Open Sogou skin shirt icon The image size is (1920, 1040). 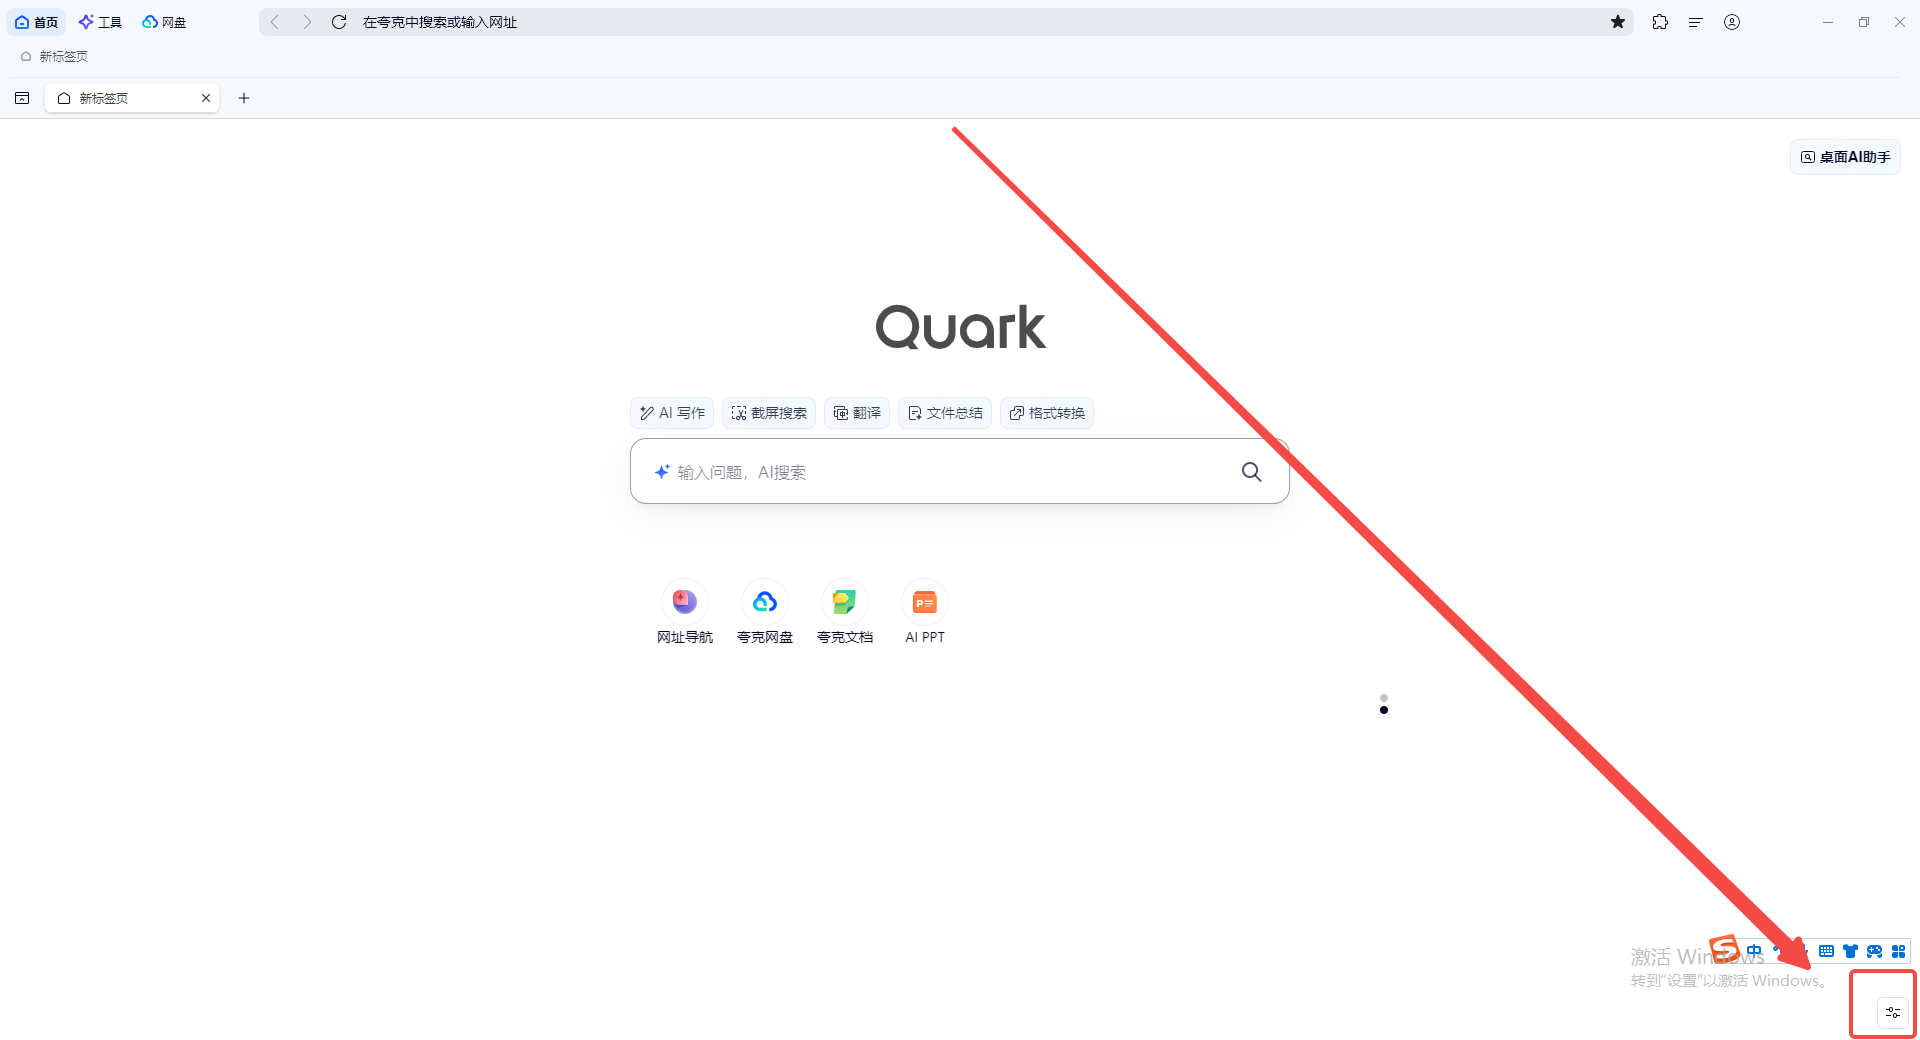(x=1850, y=951)
